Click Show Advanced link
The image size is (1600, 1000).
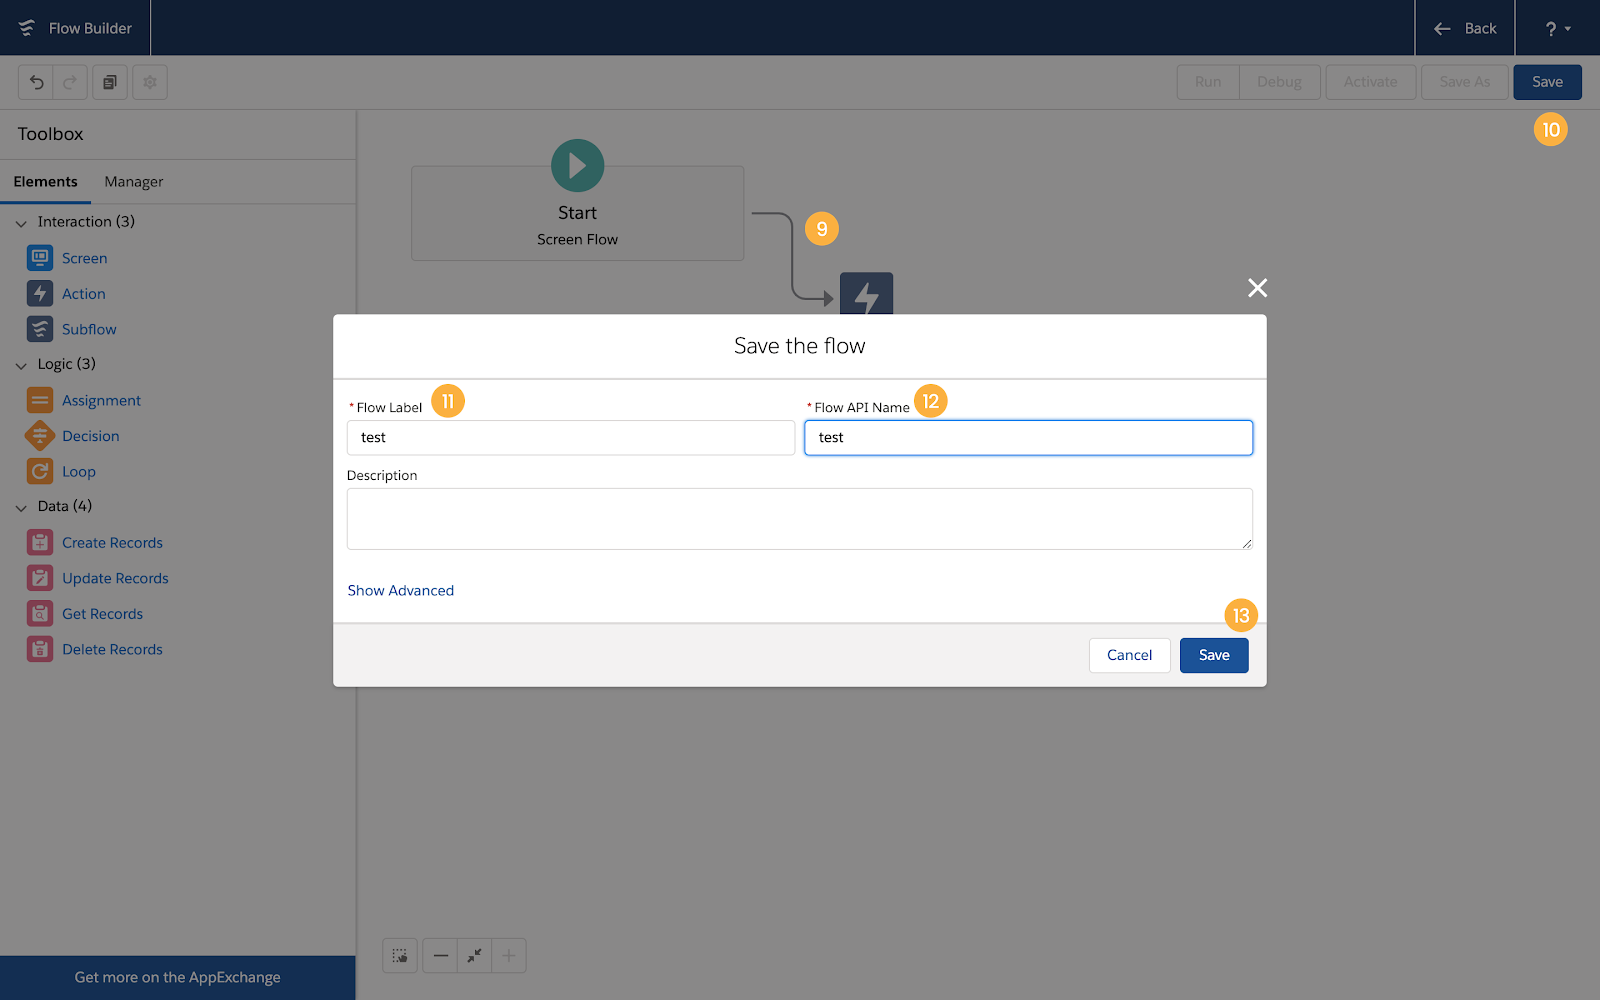click(401, 591)
